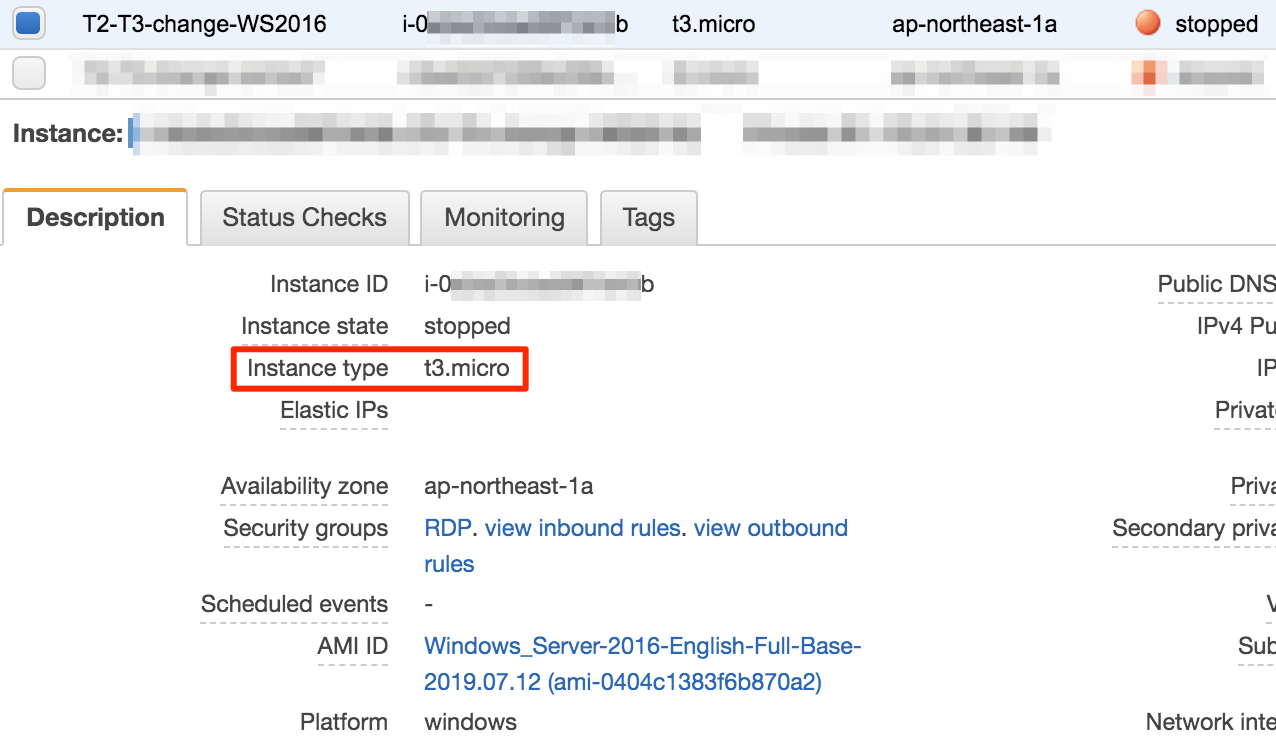The image size is (1276, 736).
Task: Click the view inbound rules link
Action: 582,528
